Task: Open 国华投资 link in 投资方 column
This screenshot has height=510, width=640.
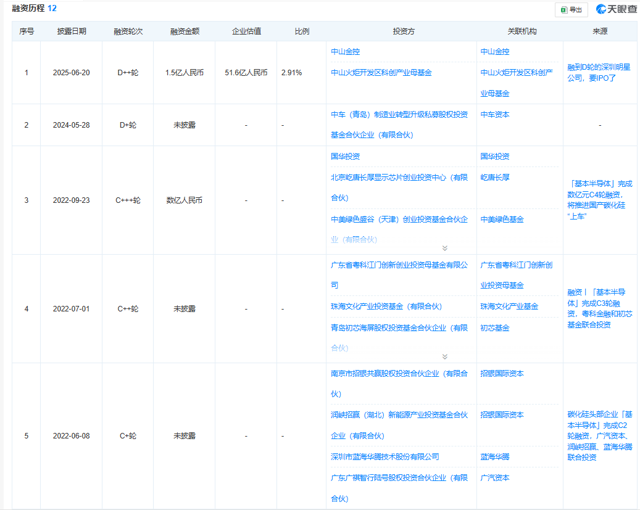Action: tap(345, 157)
